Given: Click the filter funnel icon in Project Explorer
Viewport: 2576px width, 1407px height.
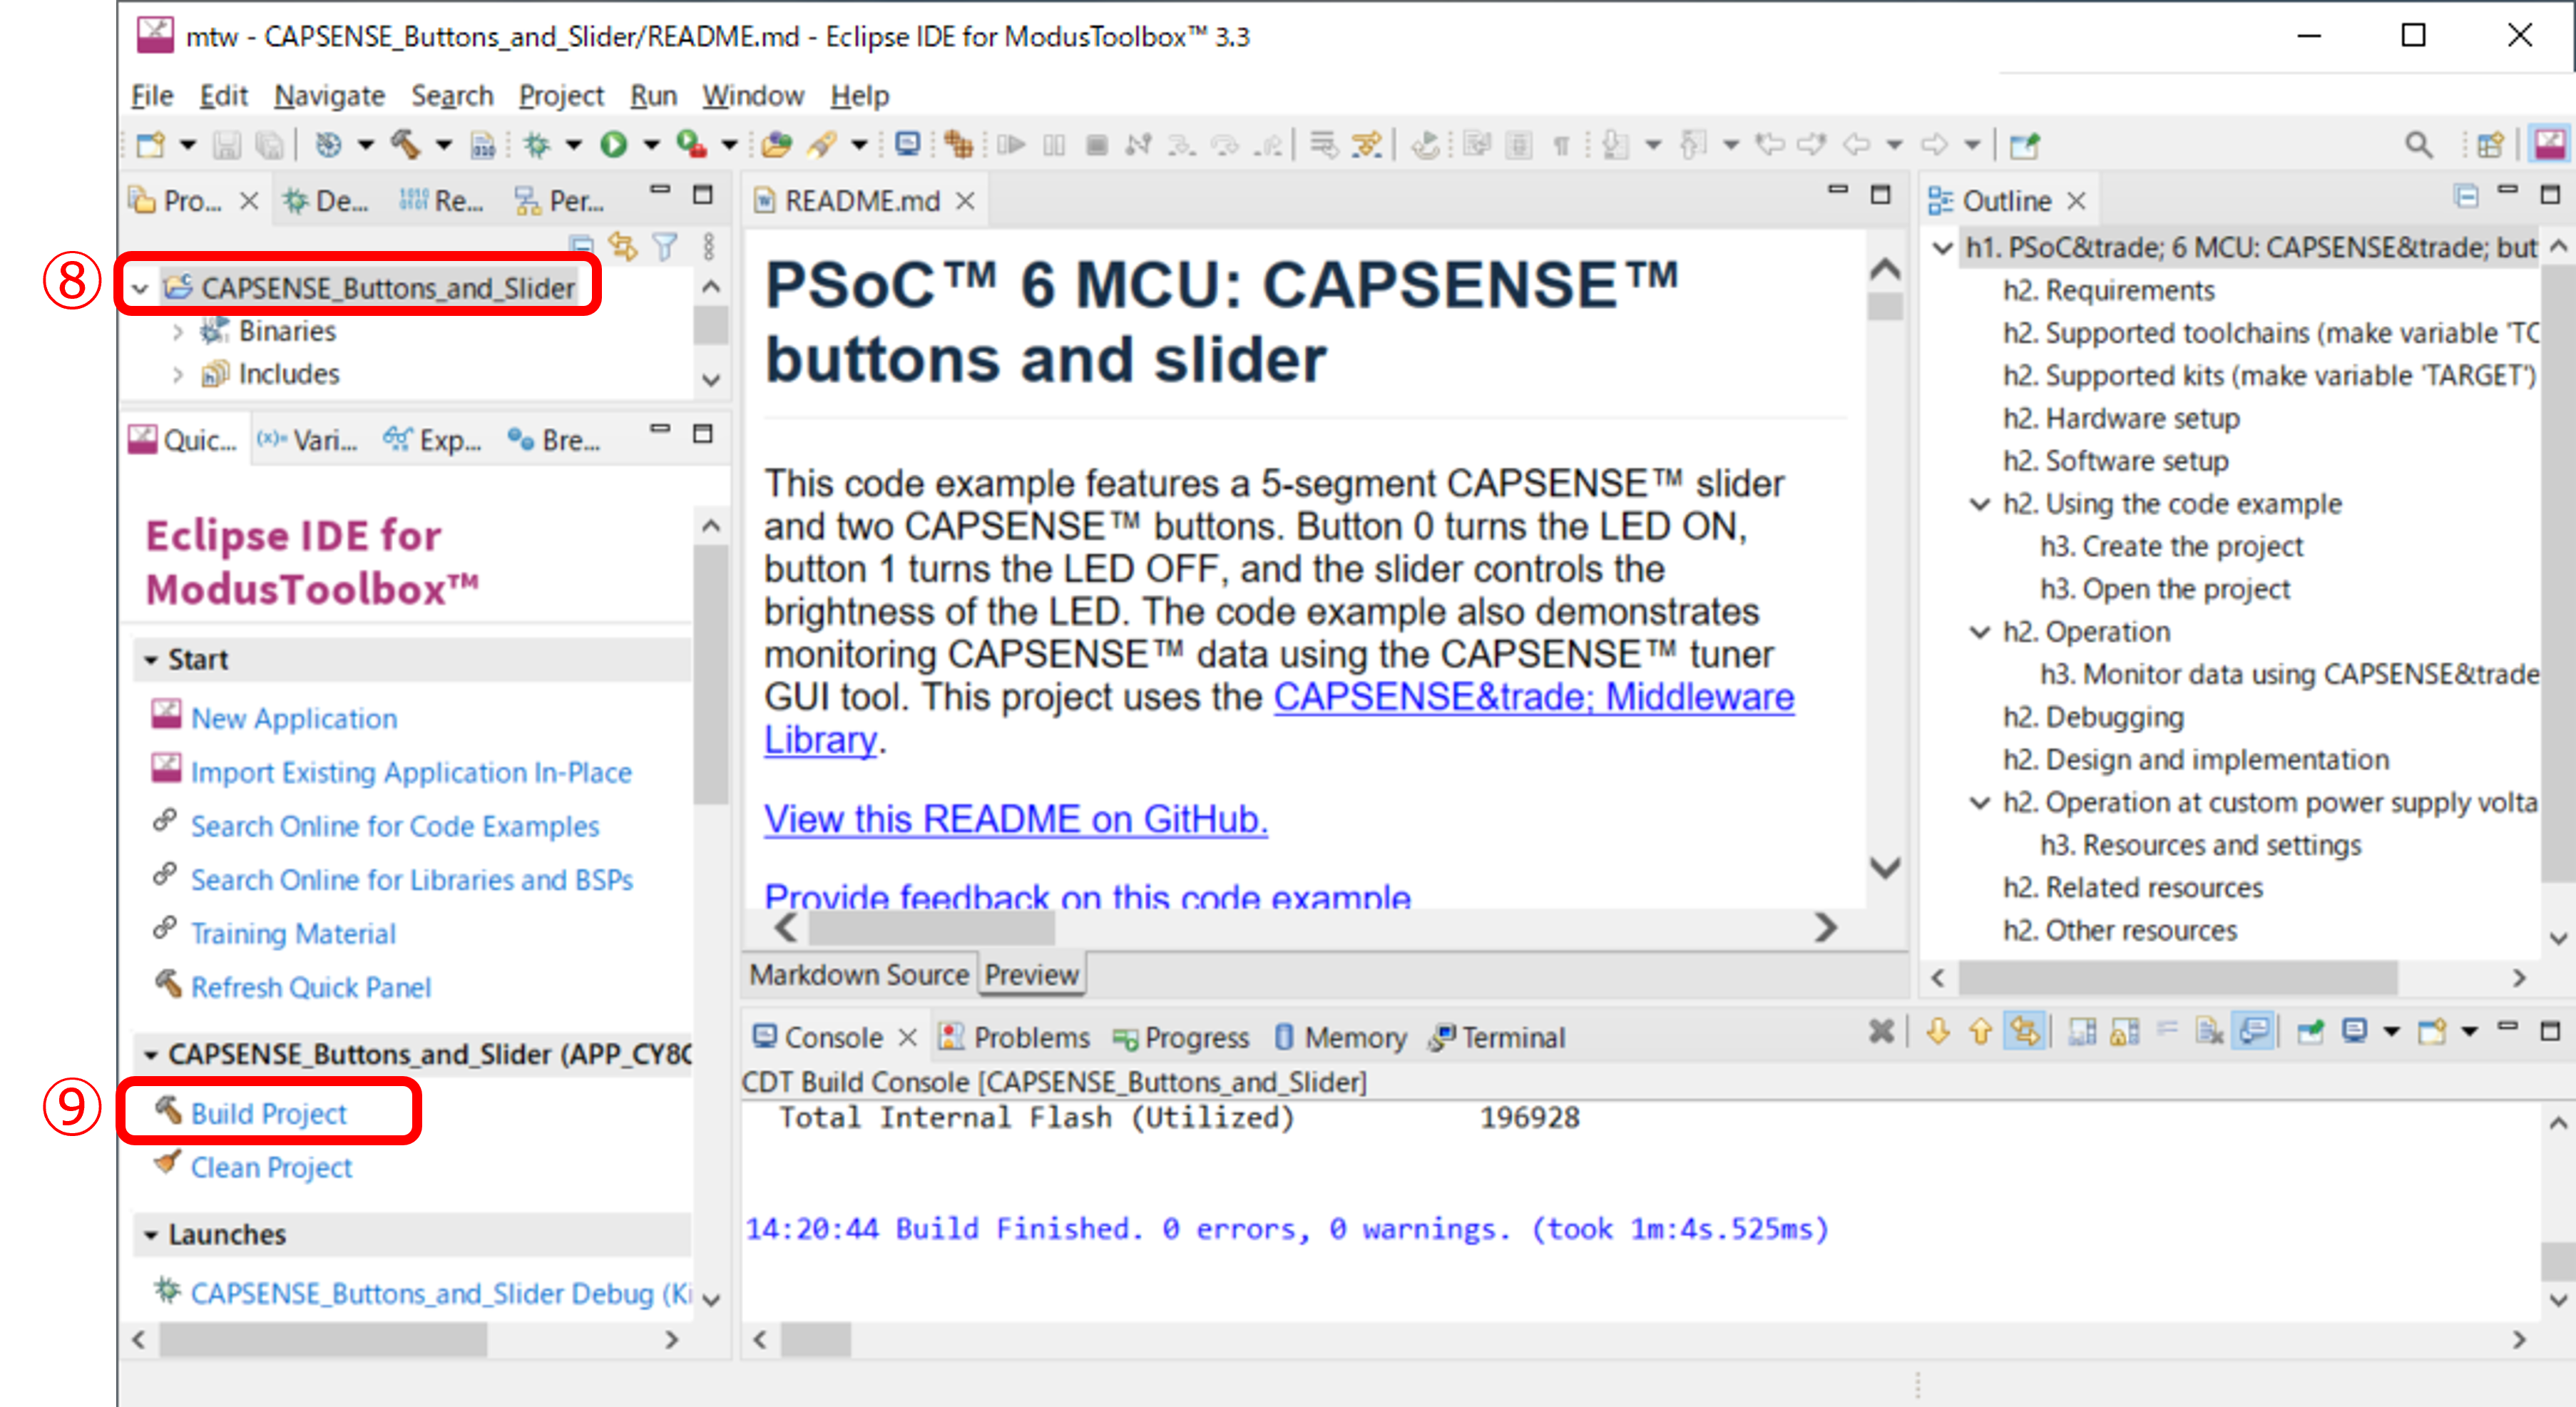Looking at the screenshot, I should point(665,246).
